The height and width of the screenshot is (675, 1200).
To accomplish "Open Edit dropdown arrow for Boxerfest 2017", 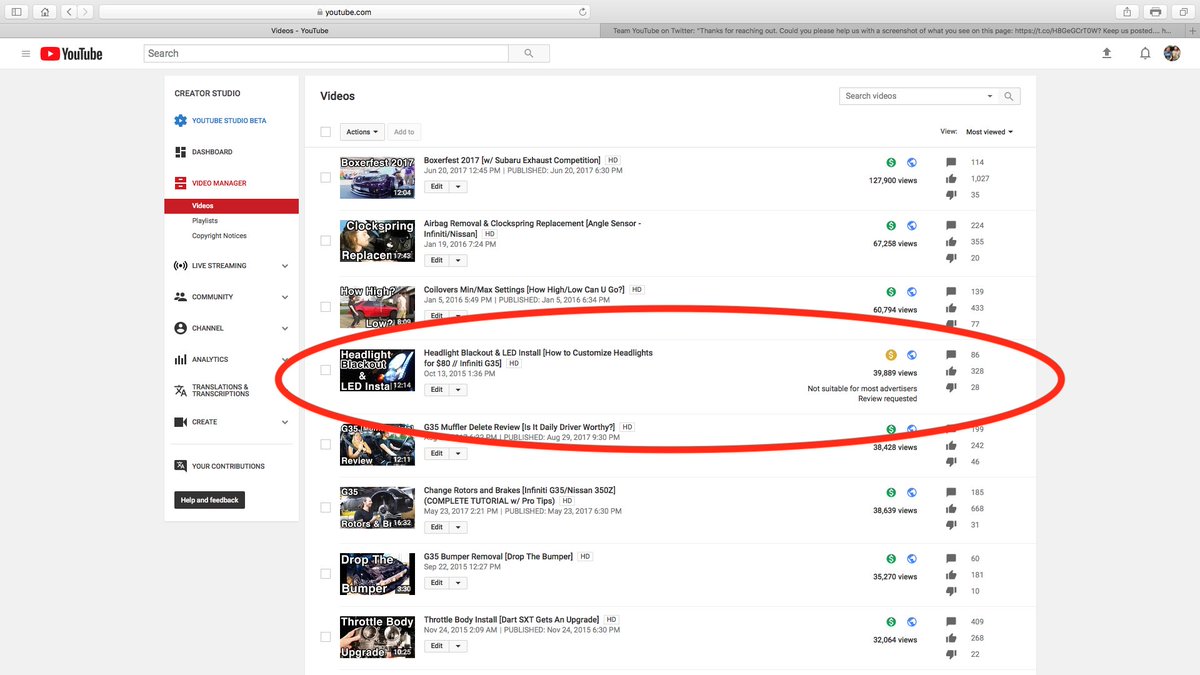I will (x=458, y=186).
